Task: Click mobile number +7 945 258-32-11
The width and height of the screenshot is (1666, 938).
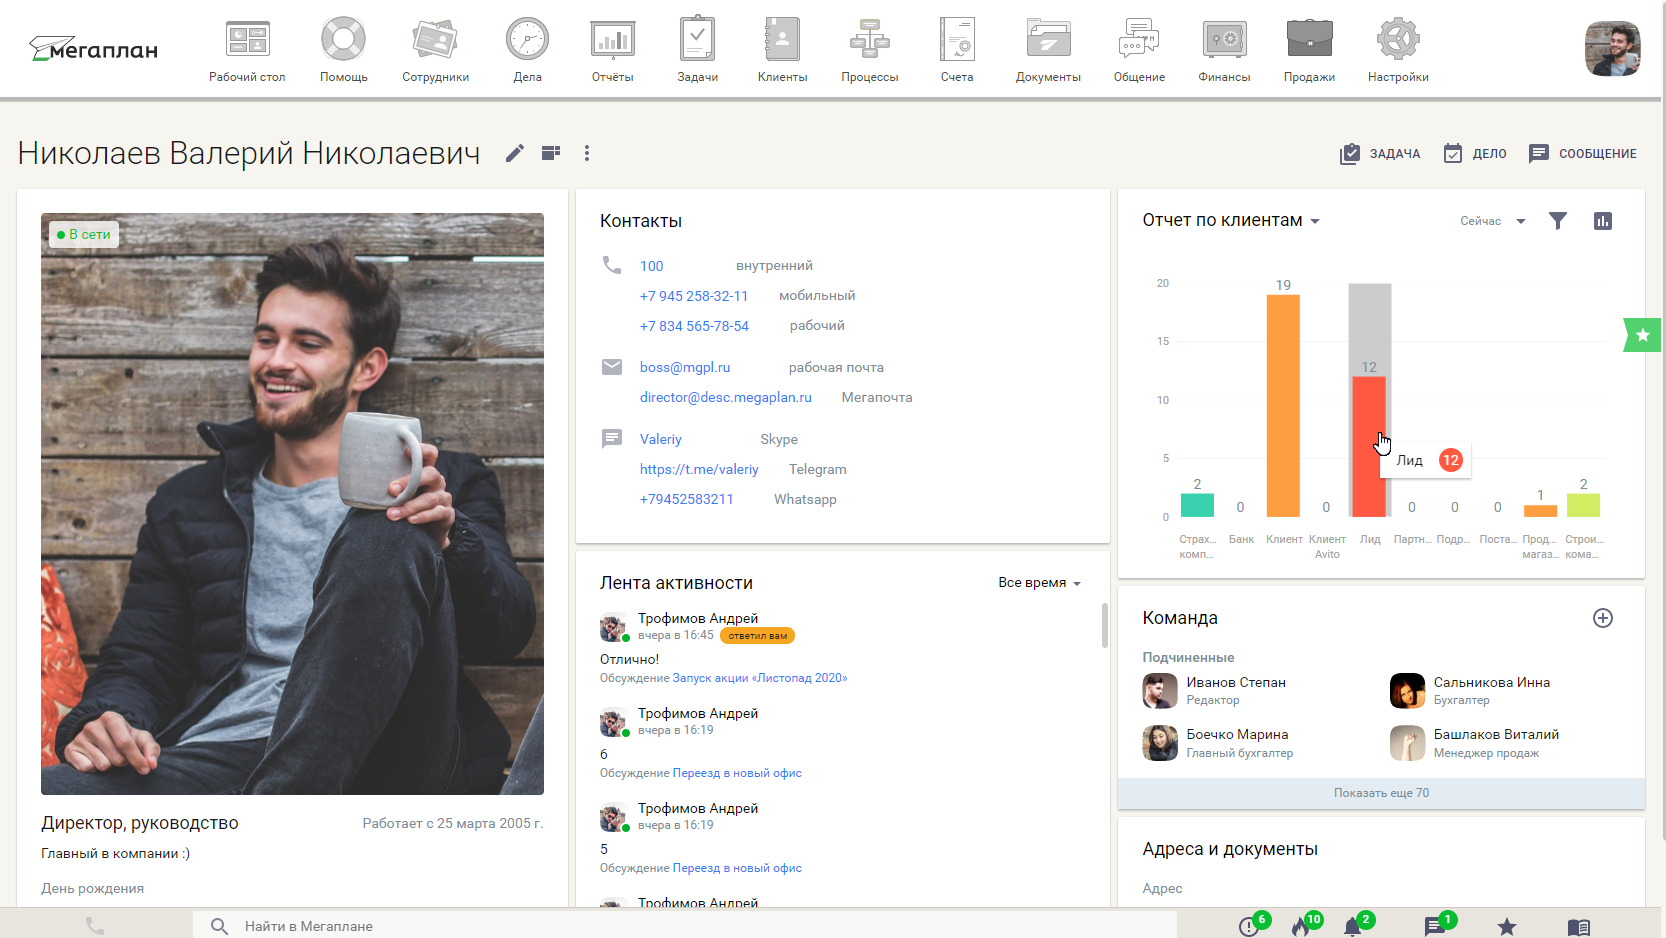Action: [694, 296]
